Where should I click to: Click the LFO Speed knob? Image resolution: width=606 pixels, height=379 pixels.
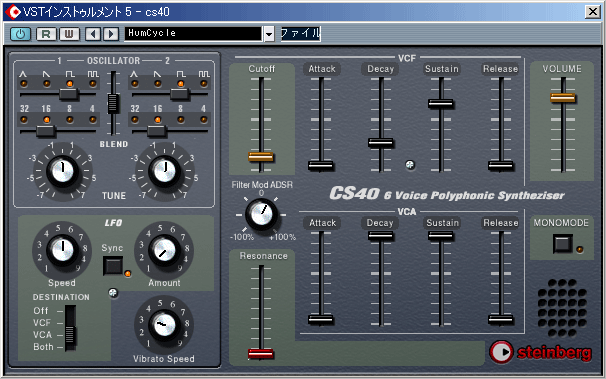click(62, 250)
